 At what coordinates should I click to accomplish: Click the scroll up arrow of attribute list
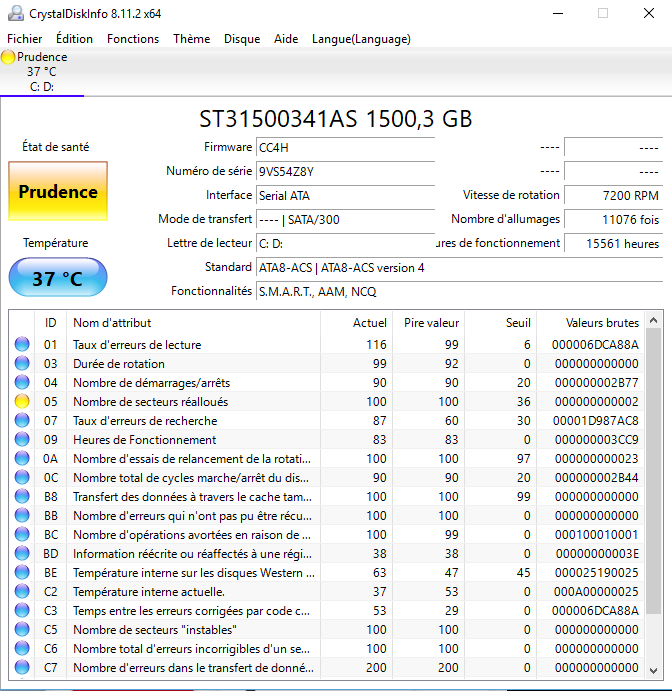pyautogui.click(x=653, y=322)
